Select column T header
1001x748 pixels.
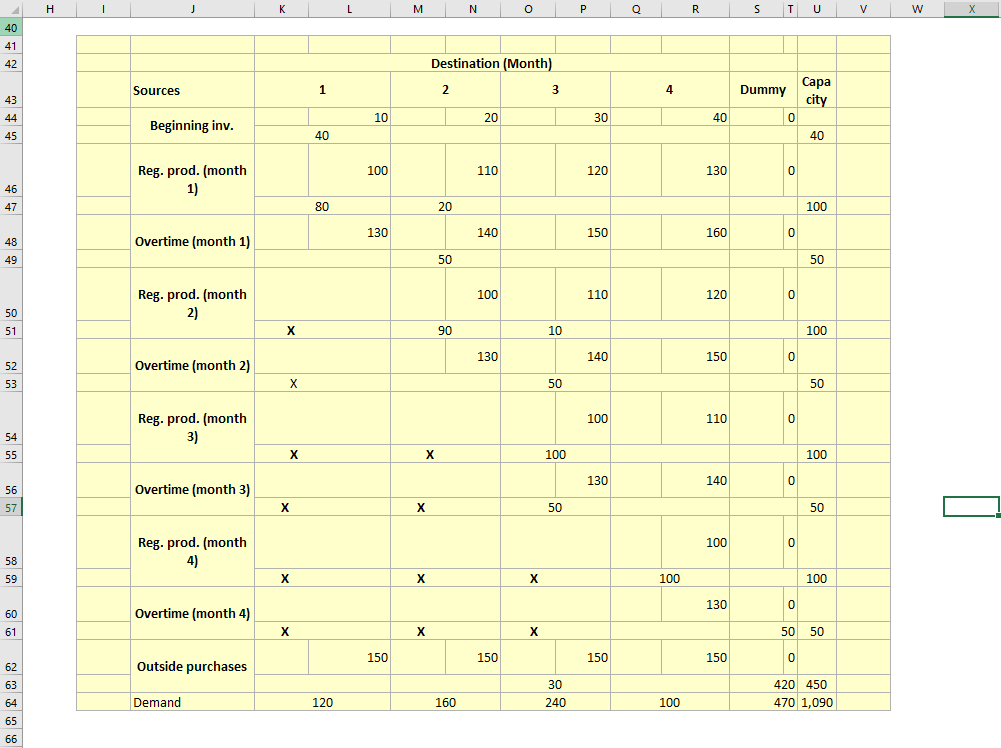(x=790, y=9)
